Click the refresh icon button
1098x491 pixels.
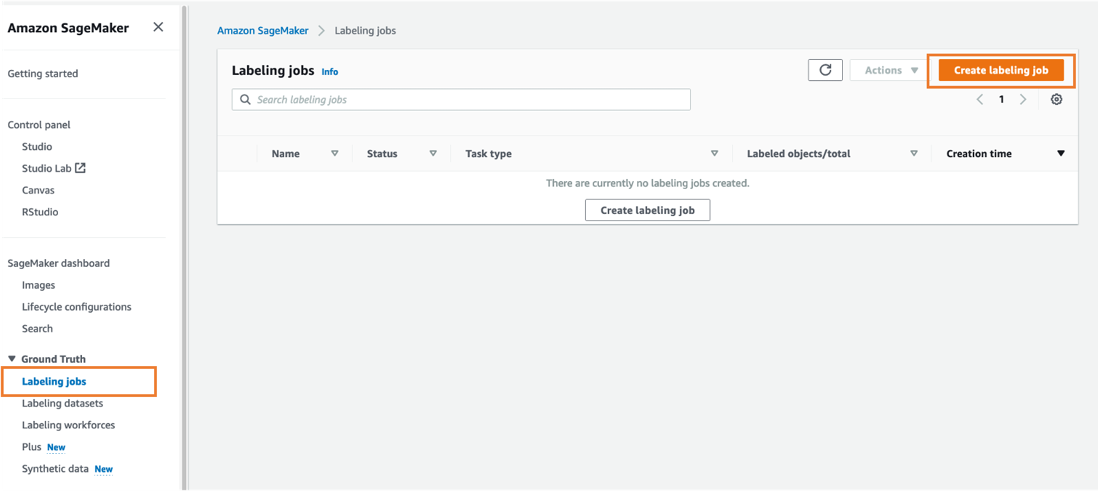tap(825, 70)
